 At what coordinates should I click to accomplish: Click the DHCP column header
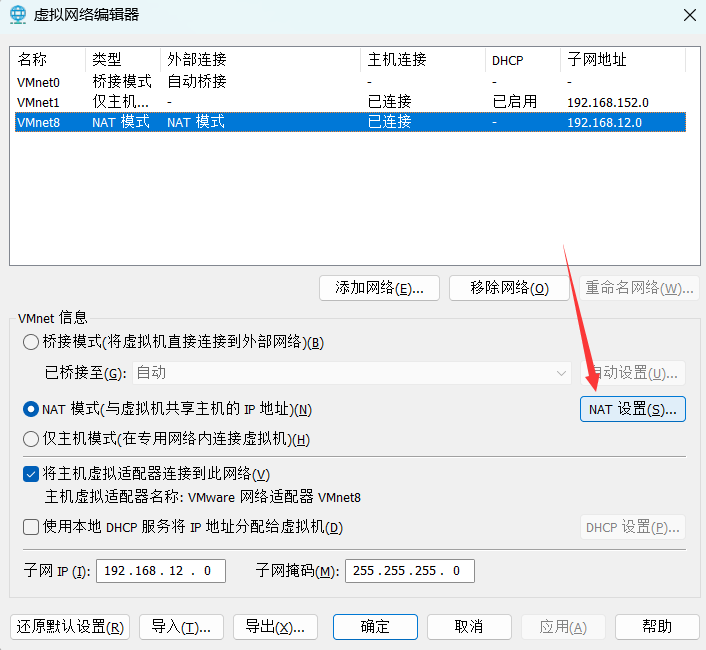pos(523,59)
